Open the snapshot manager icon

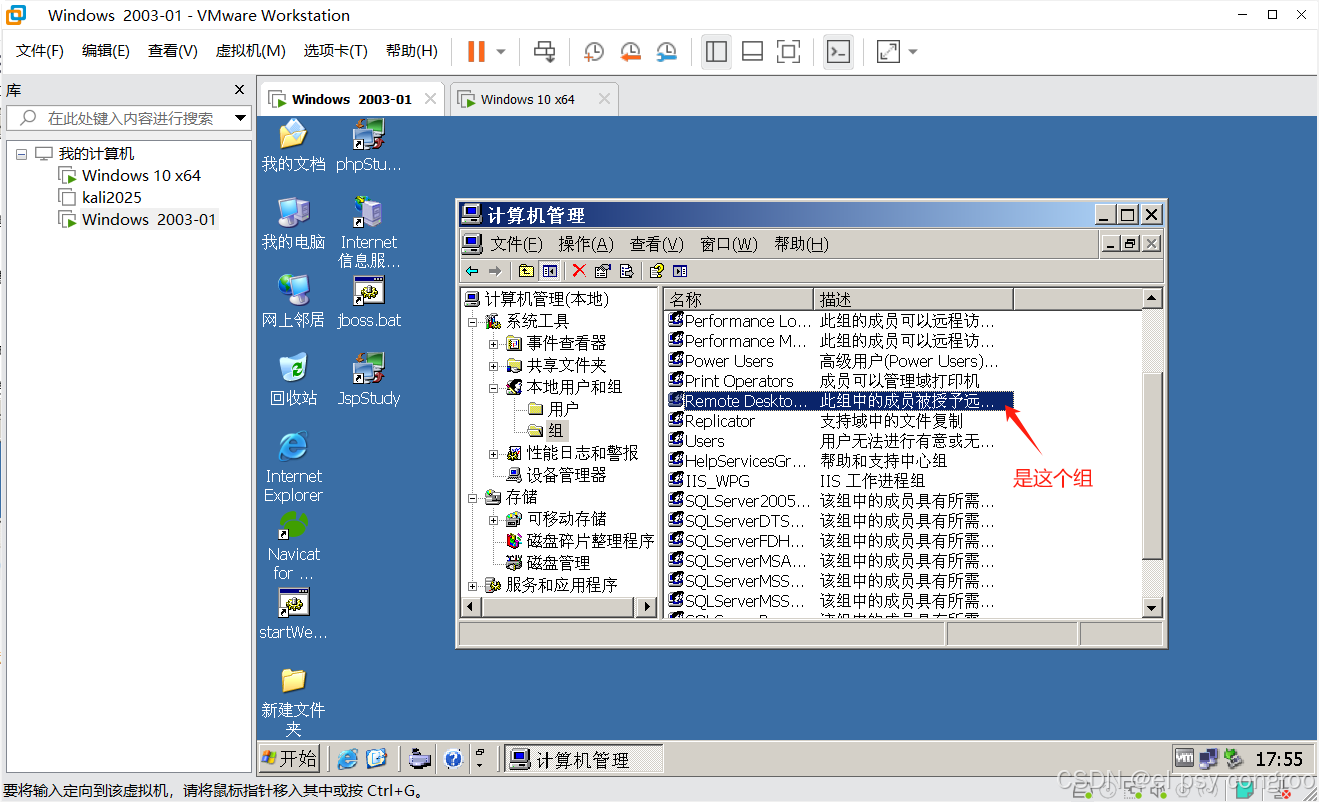point(666,51)
